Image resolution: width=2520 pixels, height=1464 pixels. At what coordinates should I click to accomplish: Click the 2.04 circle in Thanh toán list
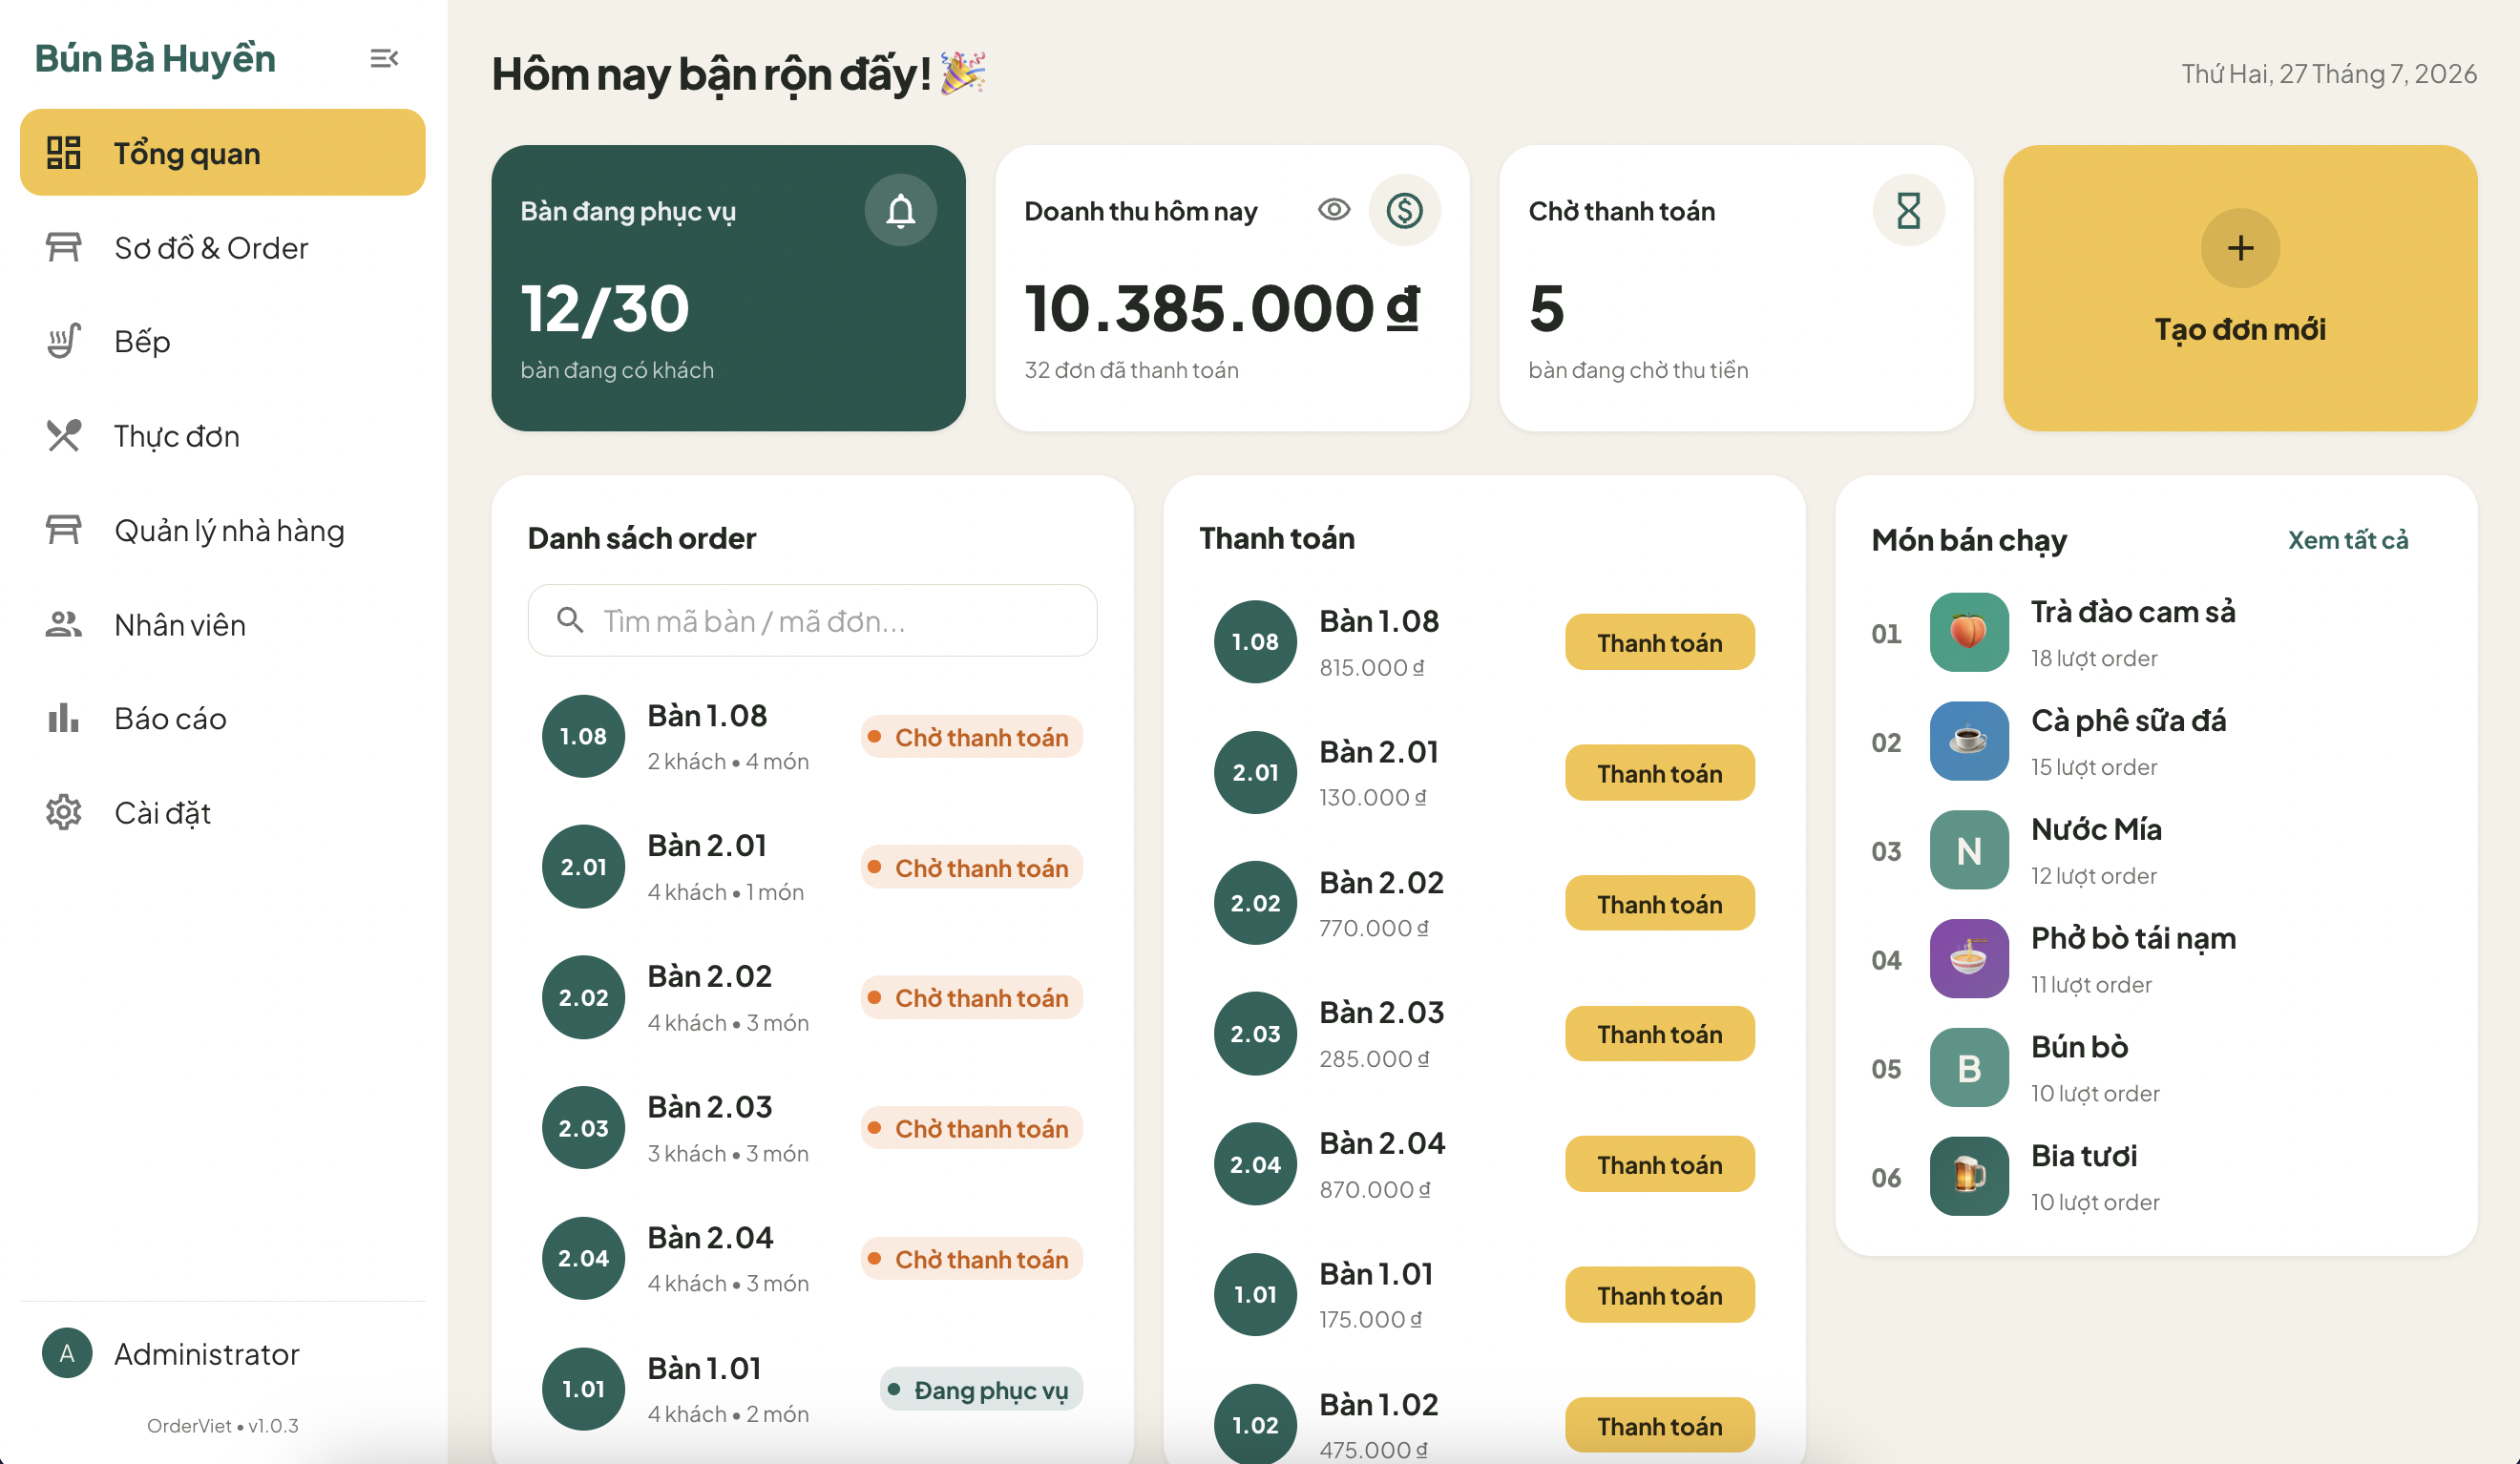[x=1255, y=1164]
